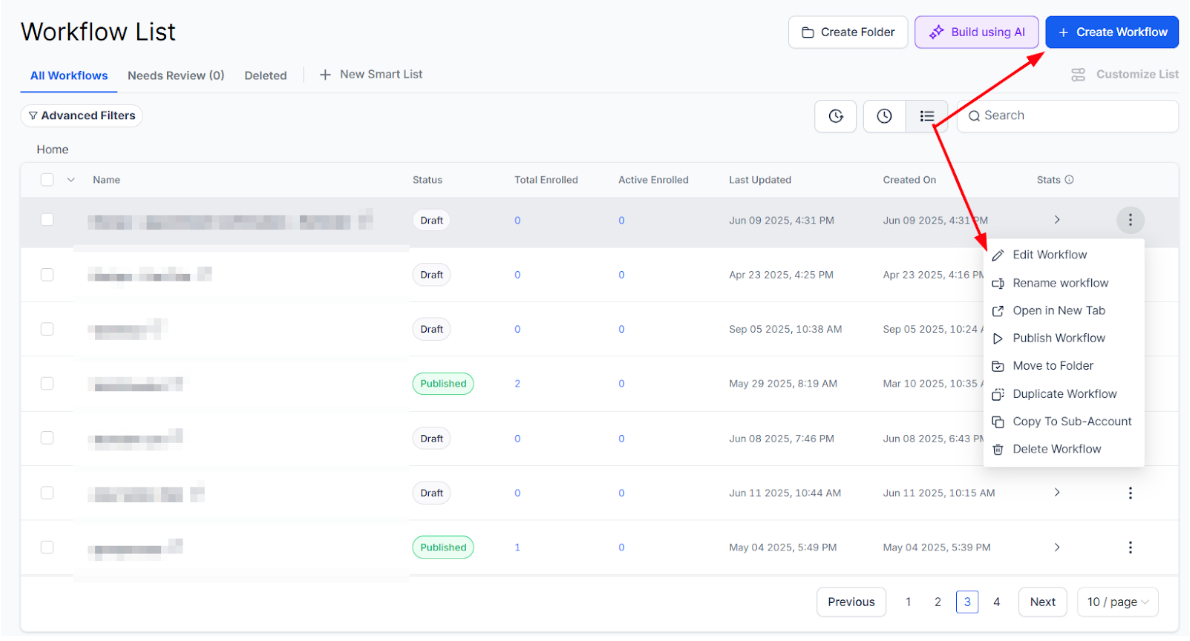Image resolution: width=1190 pixels, height=641 pixels.
Task: Expand the chevron beside the header checkbox
Action: coord(71,180)
